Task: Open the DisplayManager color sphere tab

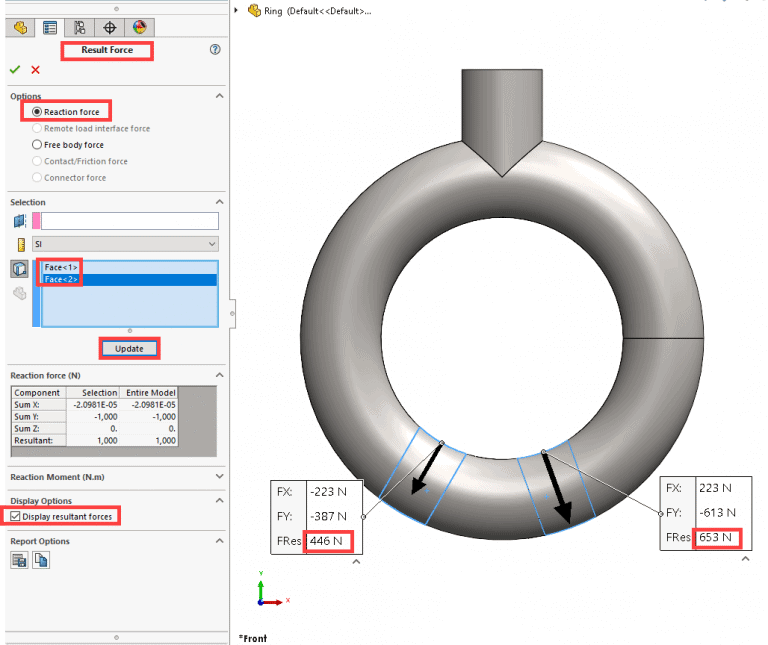Action: point(140,27)
